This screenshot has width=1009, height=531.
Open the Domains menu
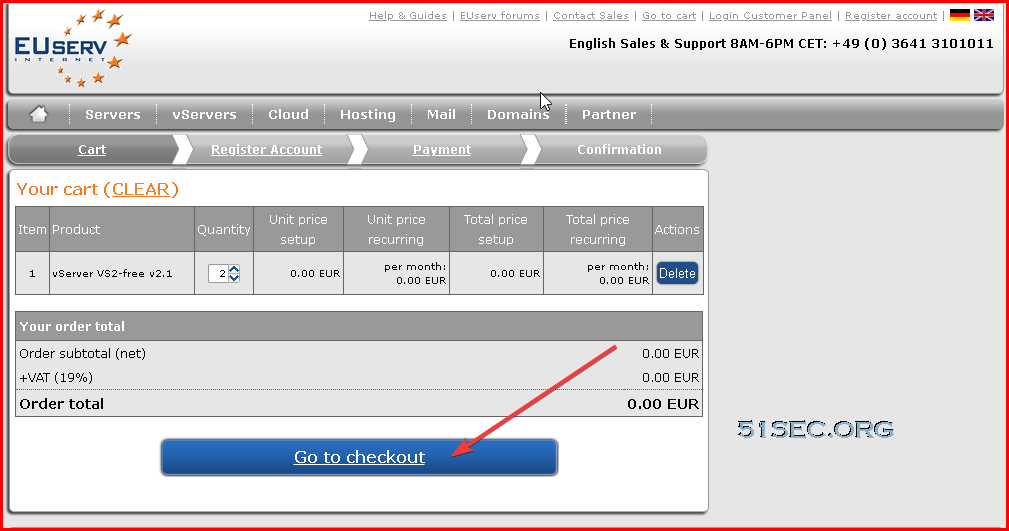coord(518,115)
